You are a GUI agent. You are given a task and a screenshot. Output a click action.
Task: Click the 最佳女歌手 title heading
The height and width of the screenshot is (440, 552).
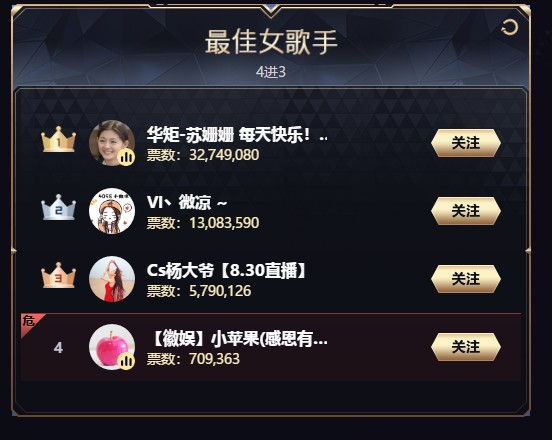[271, 42]
